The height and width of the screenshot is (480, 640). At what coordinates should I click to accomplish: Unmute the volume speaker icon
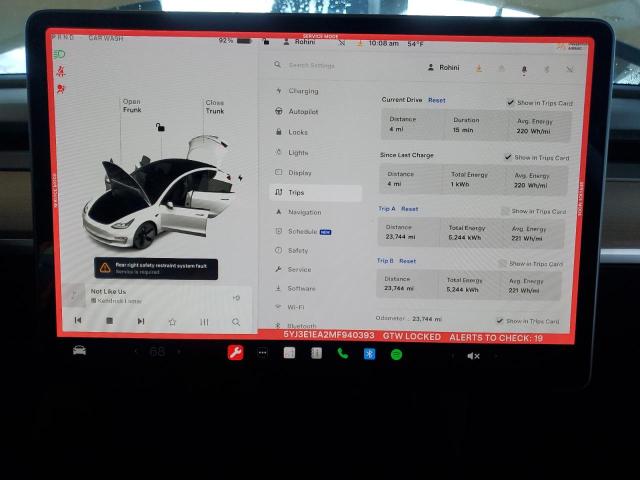click(x=473, y=356)
